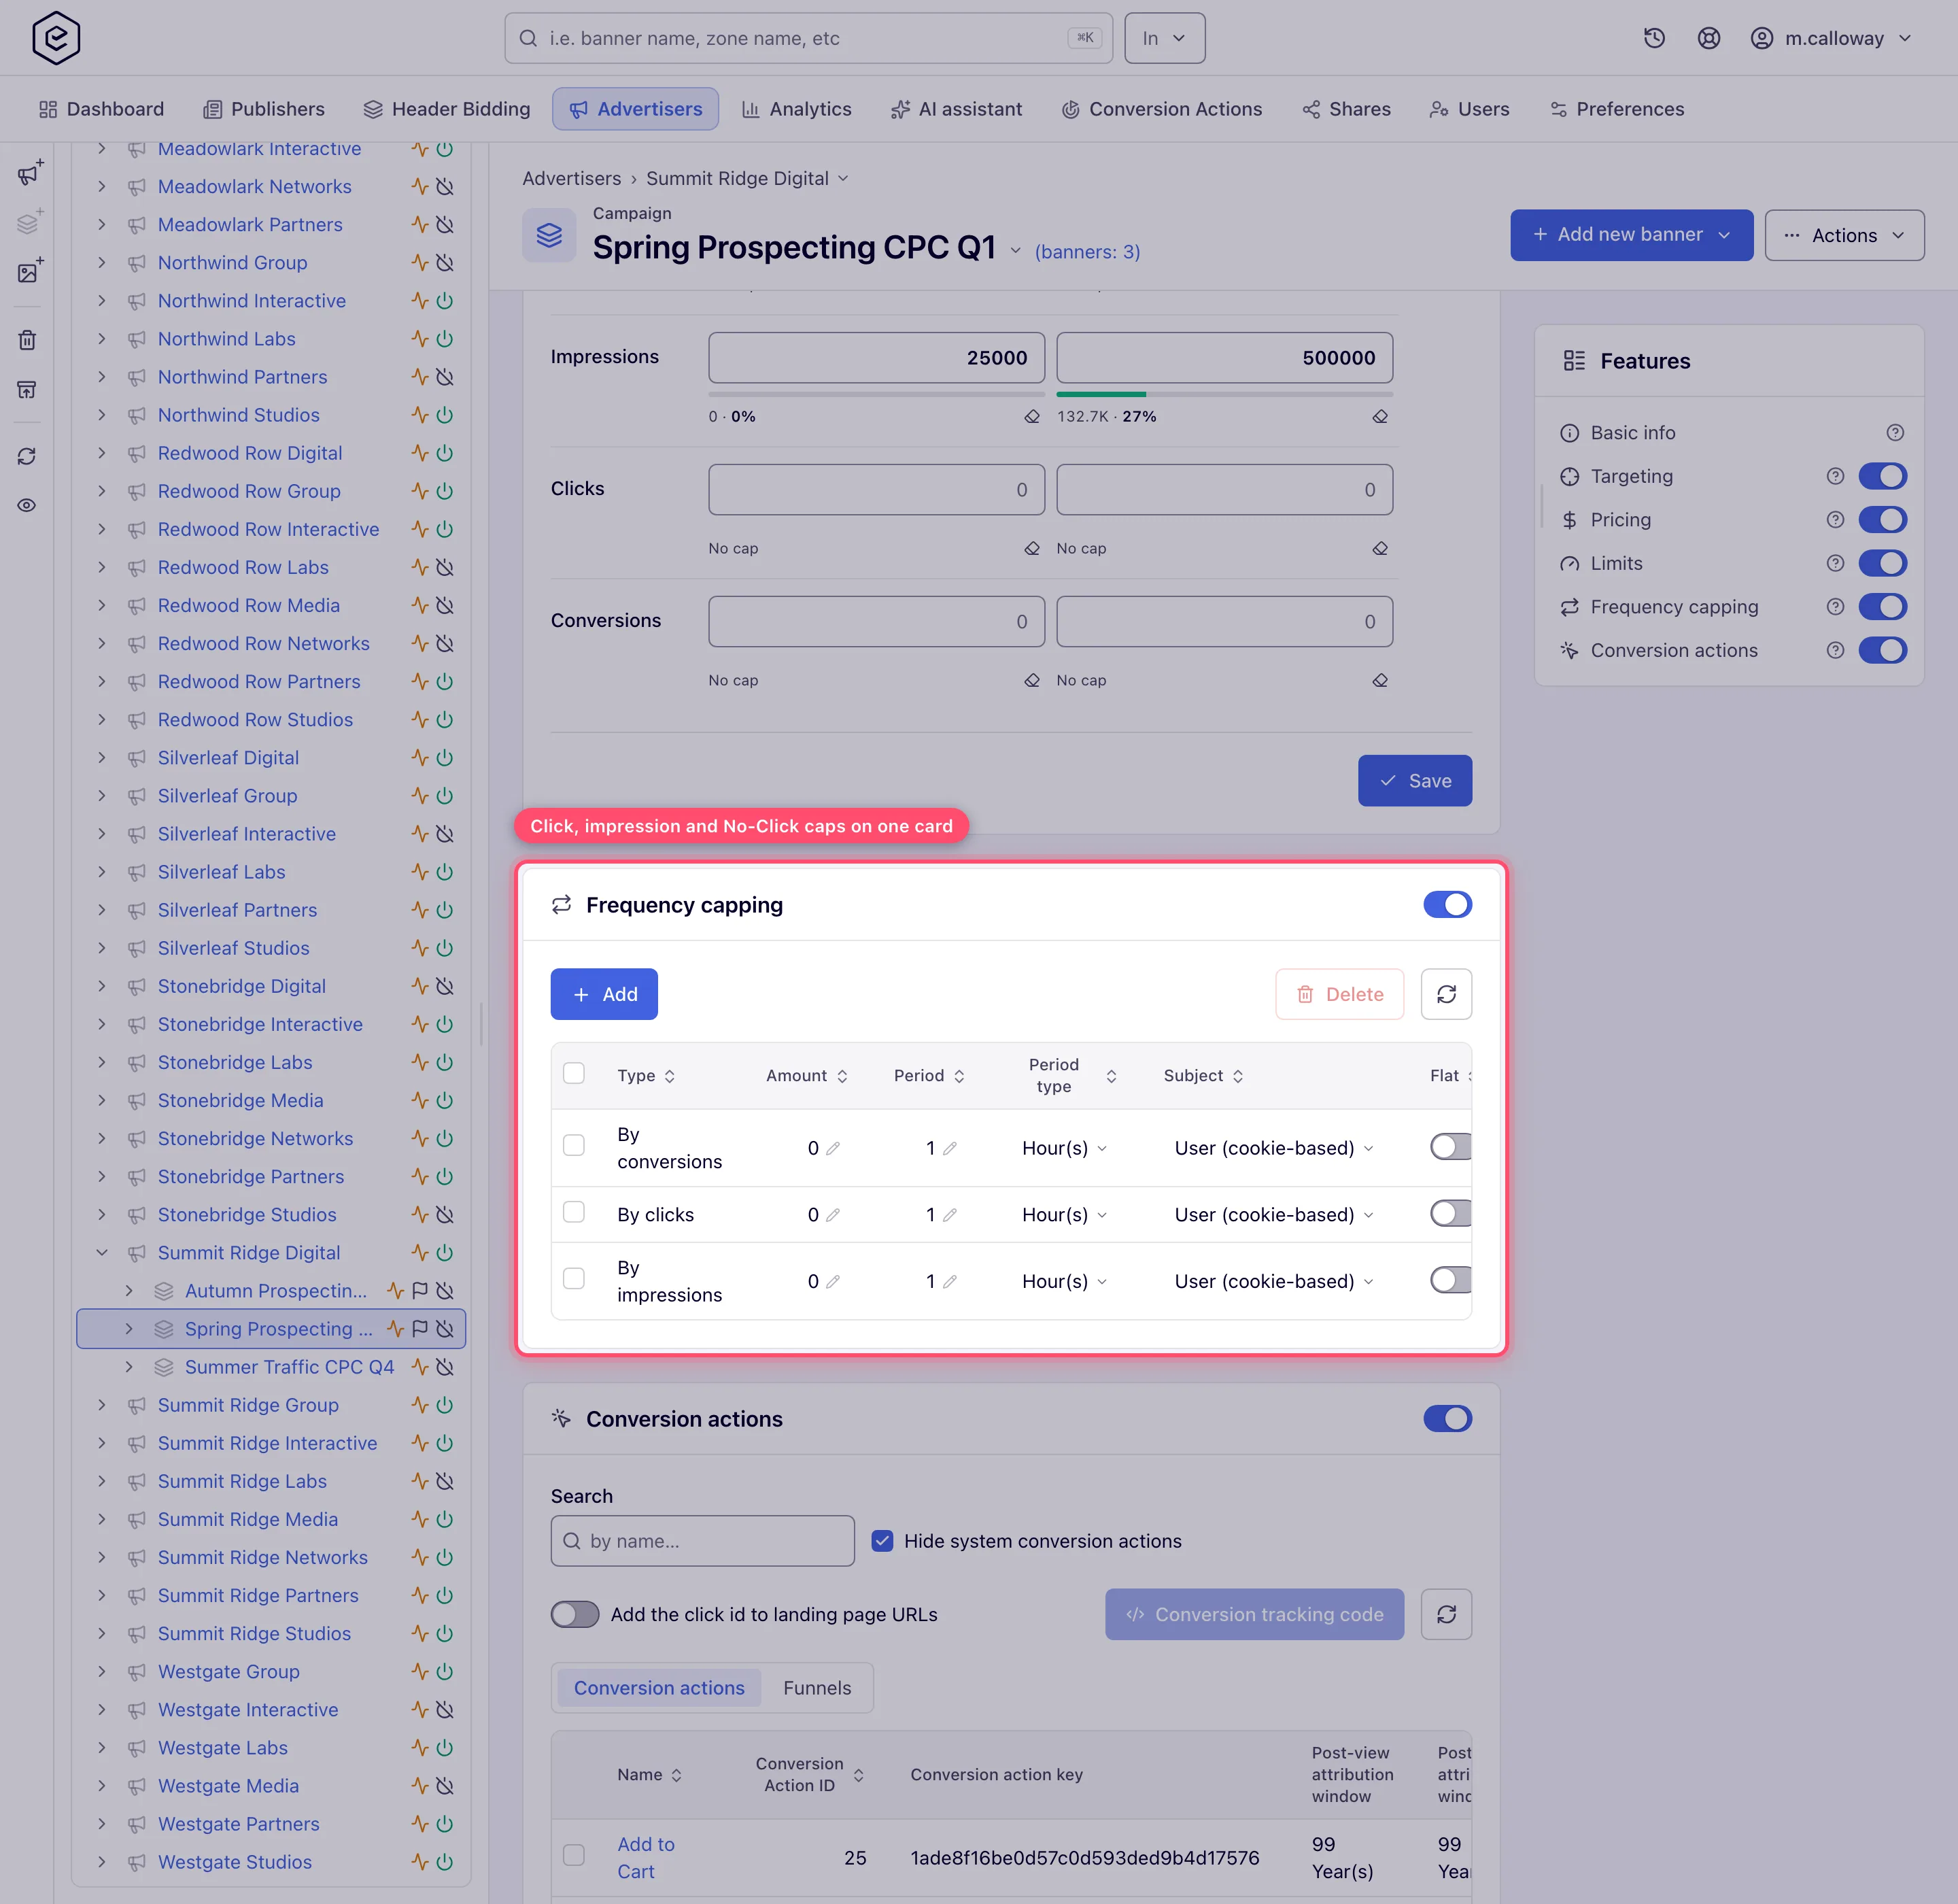Refresh the conversion actions list
Image resolution: width=1958 pixels, height=1904 pixels.
[1446, 1614]
